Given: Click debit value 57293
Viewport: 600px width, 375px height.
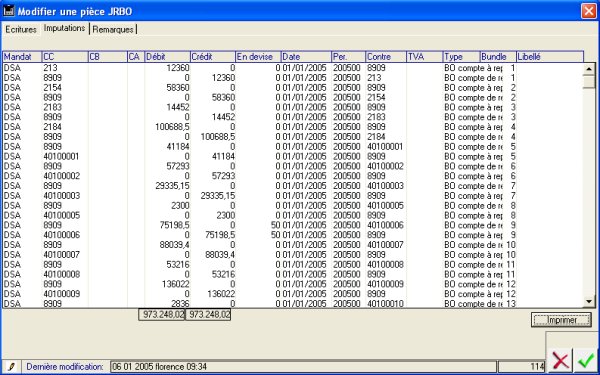Looking at the screenshot, I should (178, 166).
